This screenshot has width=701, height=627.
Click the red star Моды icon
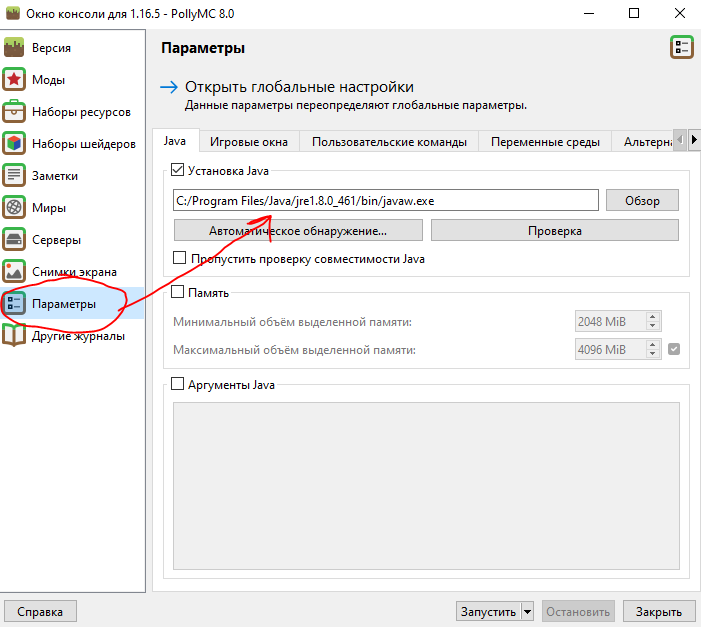coord(14,80)
